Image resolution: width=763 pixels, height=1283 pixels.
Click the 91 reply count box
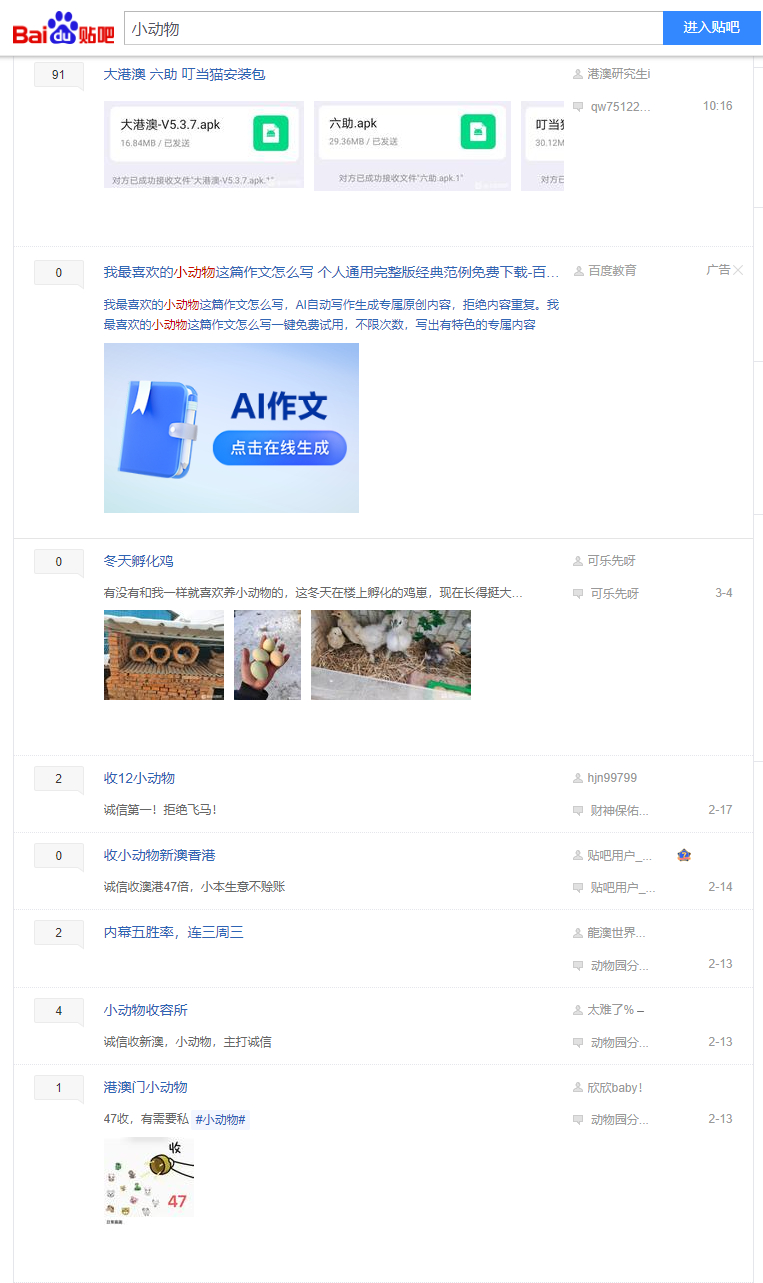[x=58, y=75]
